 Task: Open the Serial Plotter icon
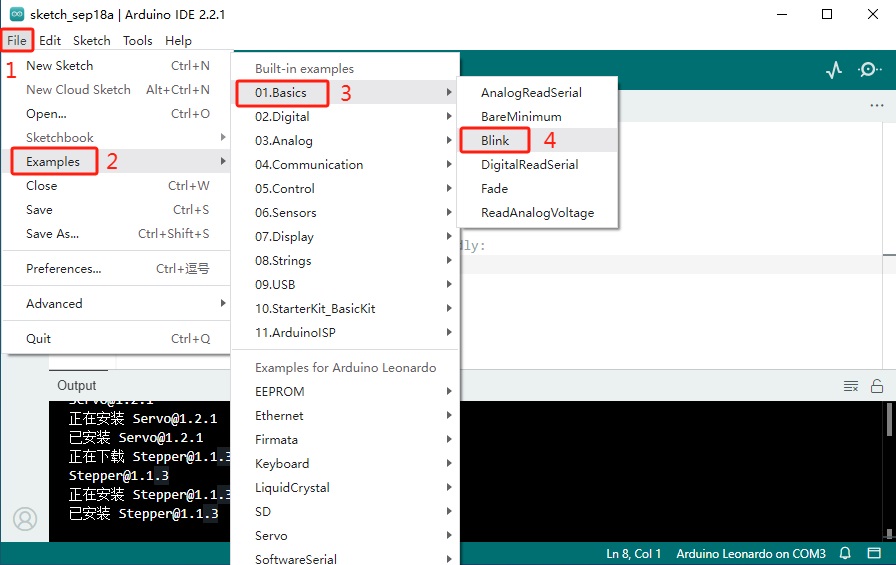[x=834, y=70]
